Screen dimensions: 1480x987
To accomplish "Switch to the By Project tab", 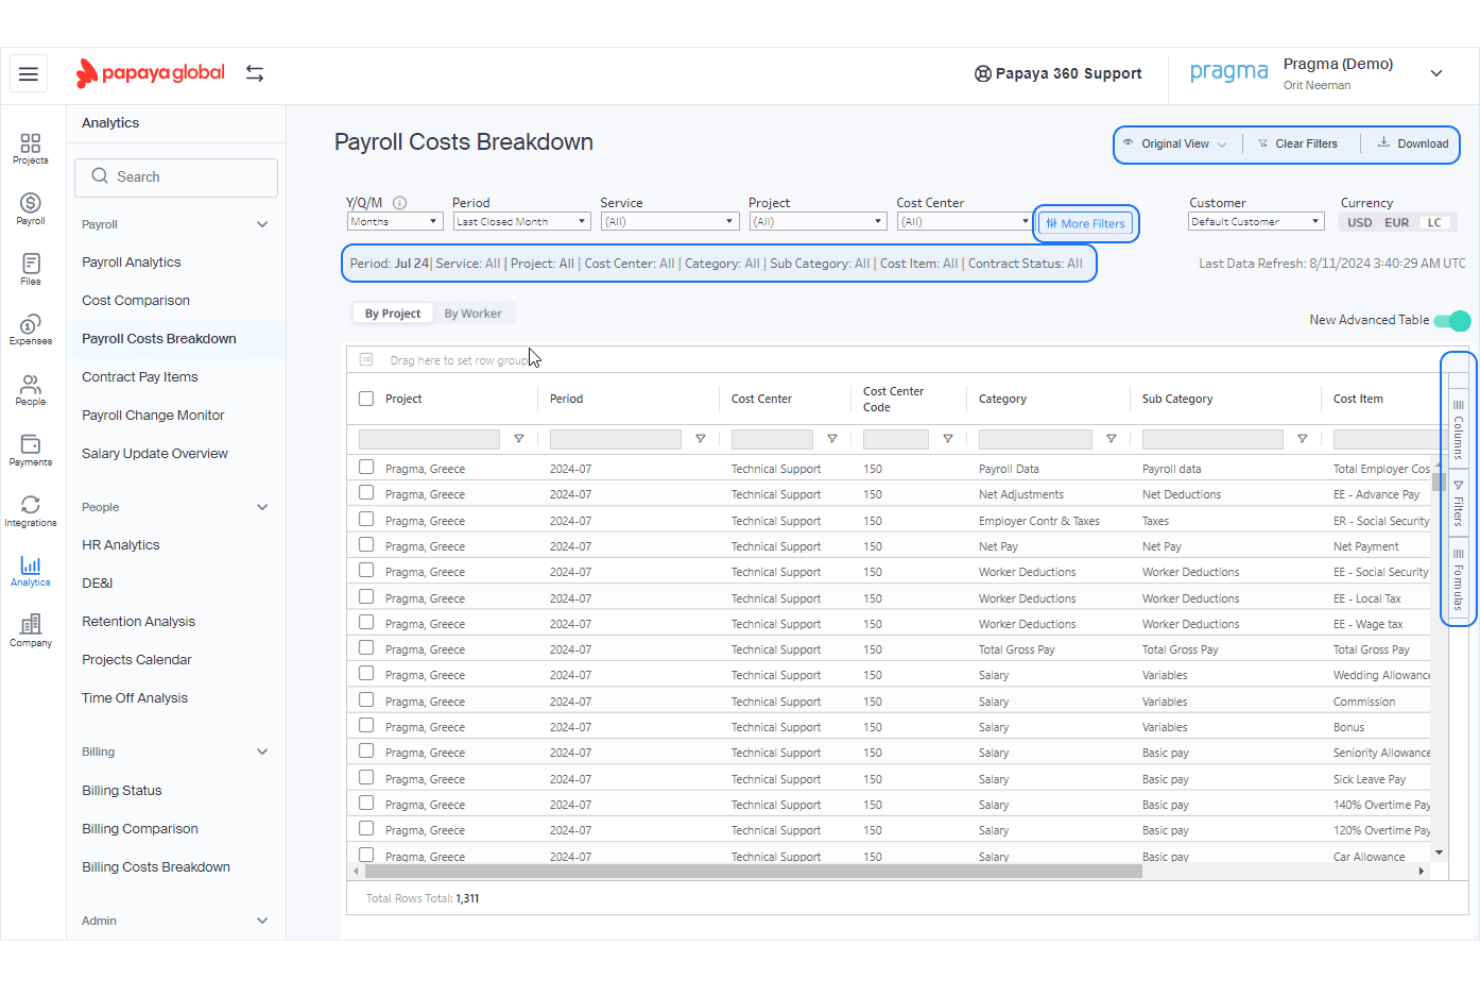I will (392, 314).
